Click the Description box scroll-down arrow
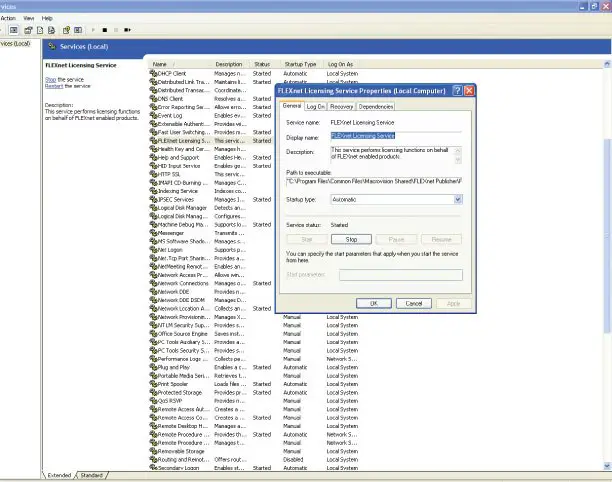The height and width of the screenshot is (482, 612). coord(458,160)
